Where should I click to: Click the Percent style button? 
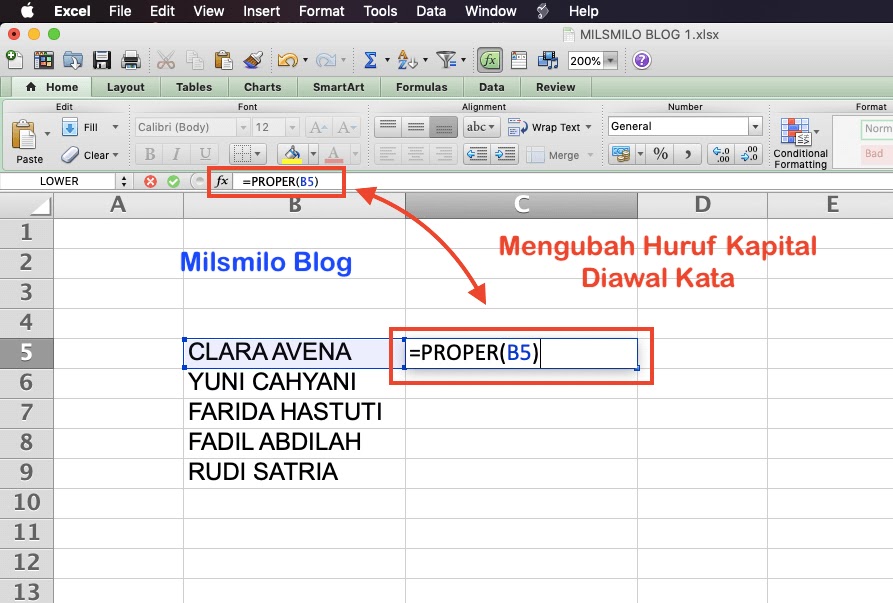661,154
